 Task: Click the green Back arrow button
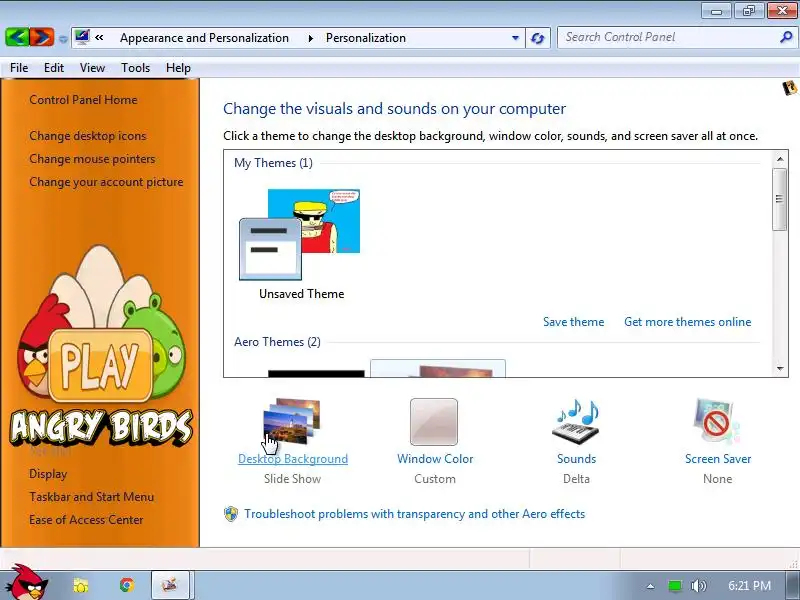[x=17, y=37]
